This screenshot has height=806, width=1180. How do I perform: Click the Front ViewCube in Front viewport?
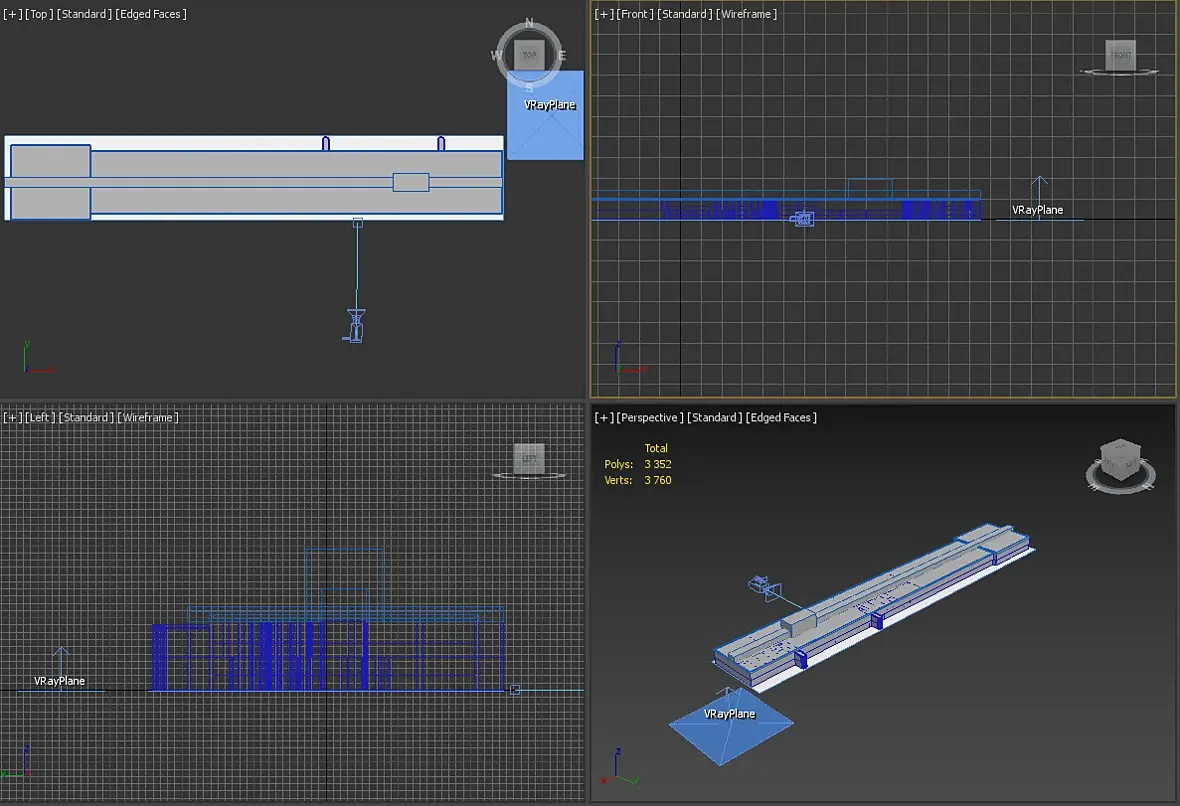(1120, 54)
